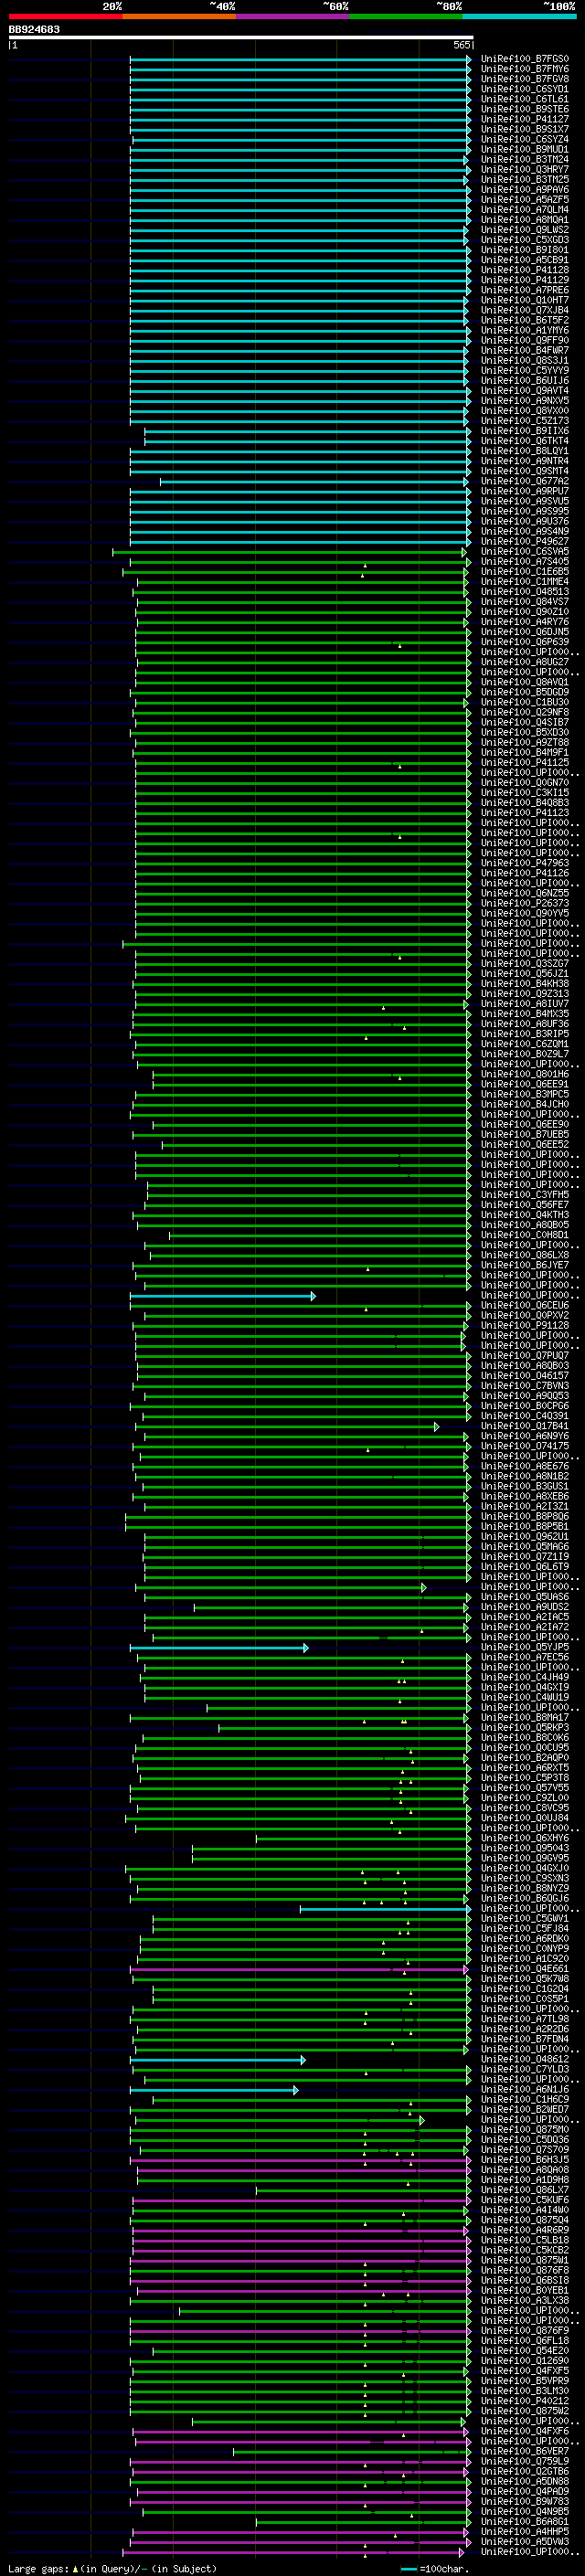Click label UniRef100_O46157
This screenshot has width=585, height=2576.
[525, 1375]
